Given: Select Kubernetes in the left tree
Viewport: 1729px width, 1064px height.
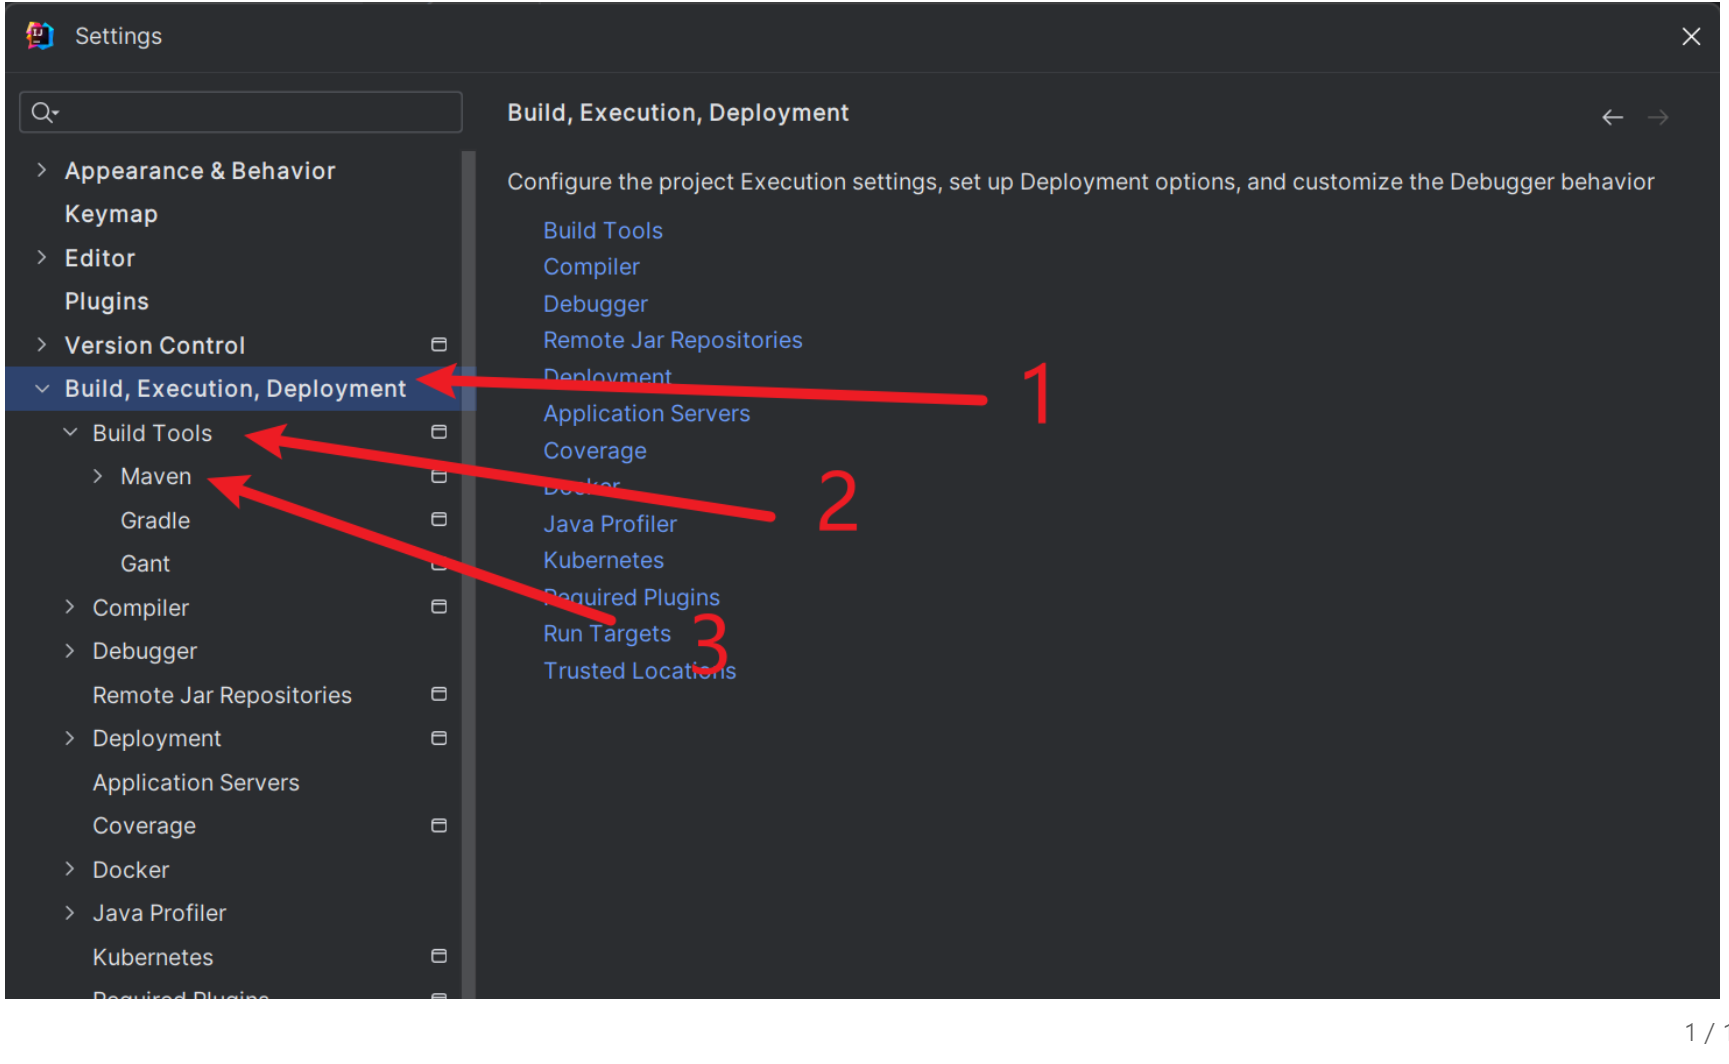Looking at the screenshot, I should 153,957.
